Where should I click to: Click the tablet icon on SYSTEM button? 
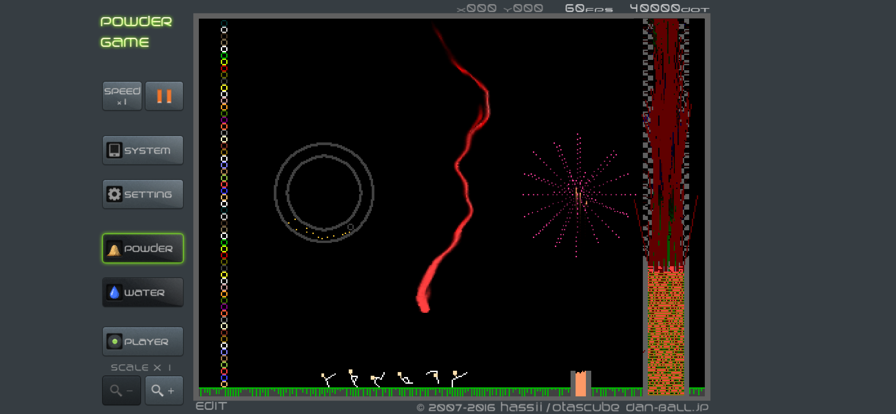click(x=114, y=150)
